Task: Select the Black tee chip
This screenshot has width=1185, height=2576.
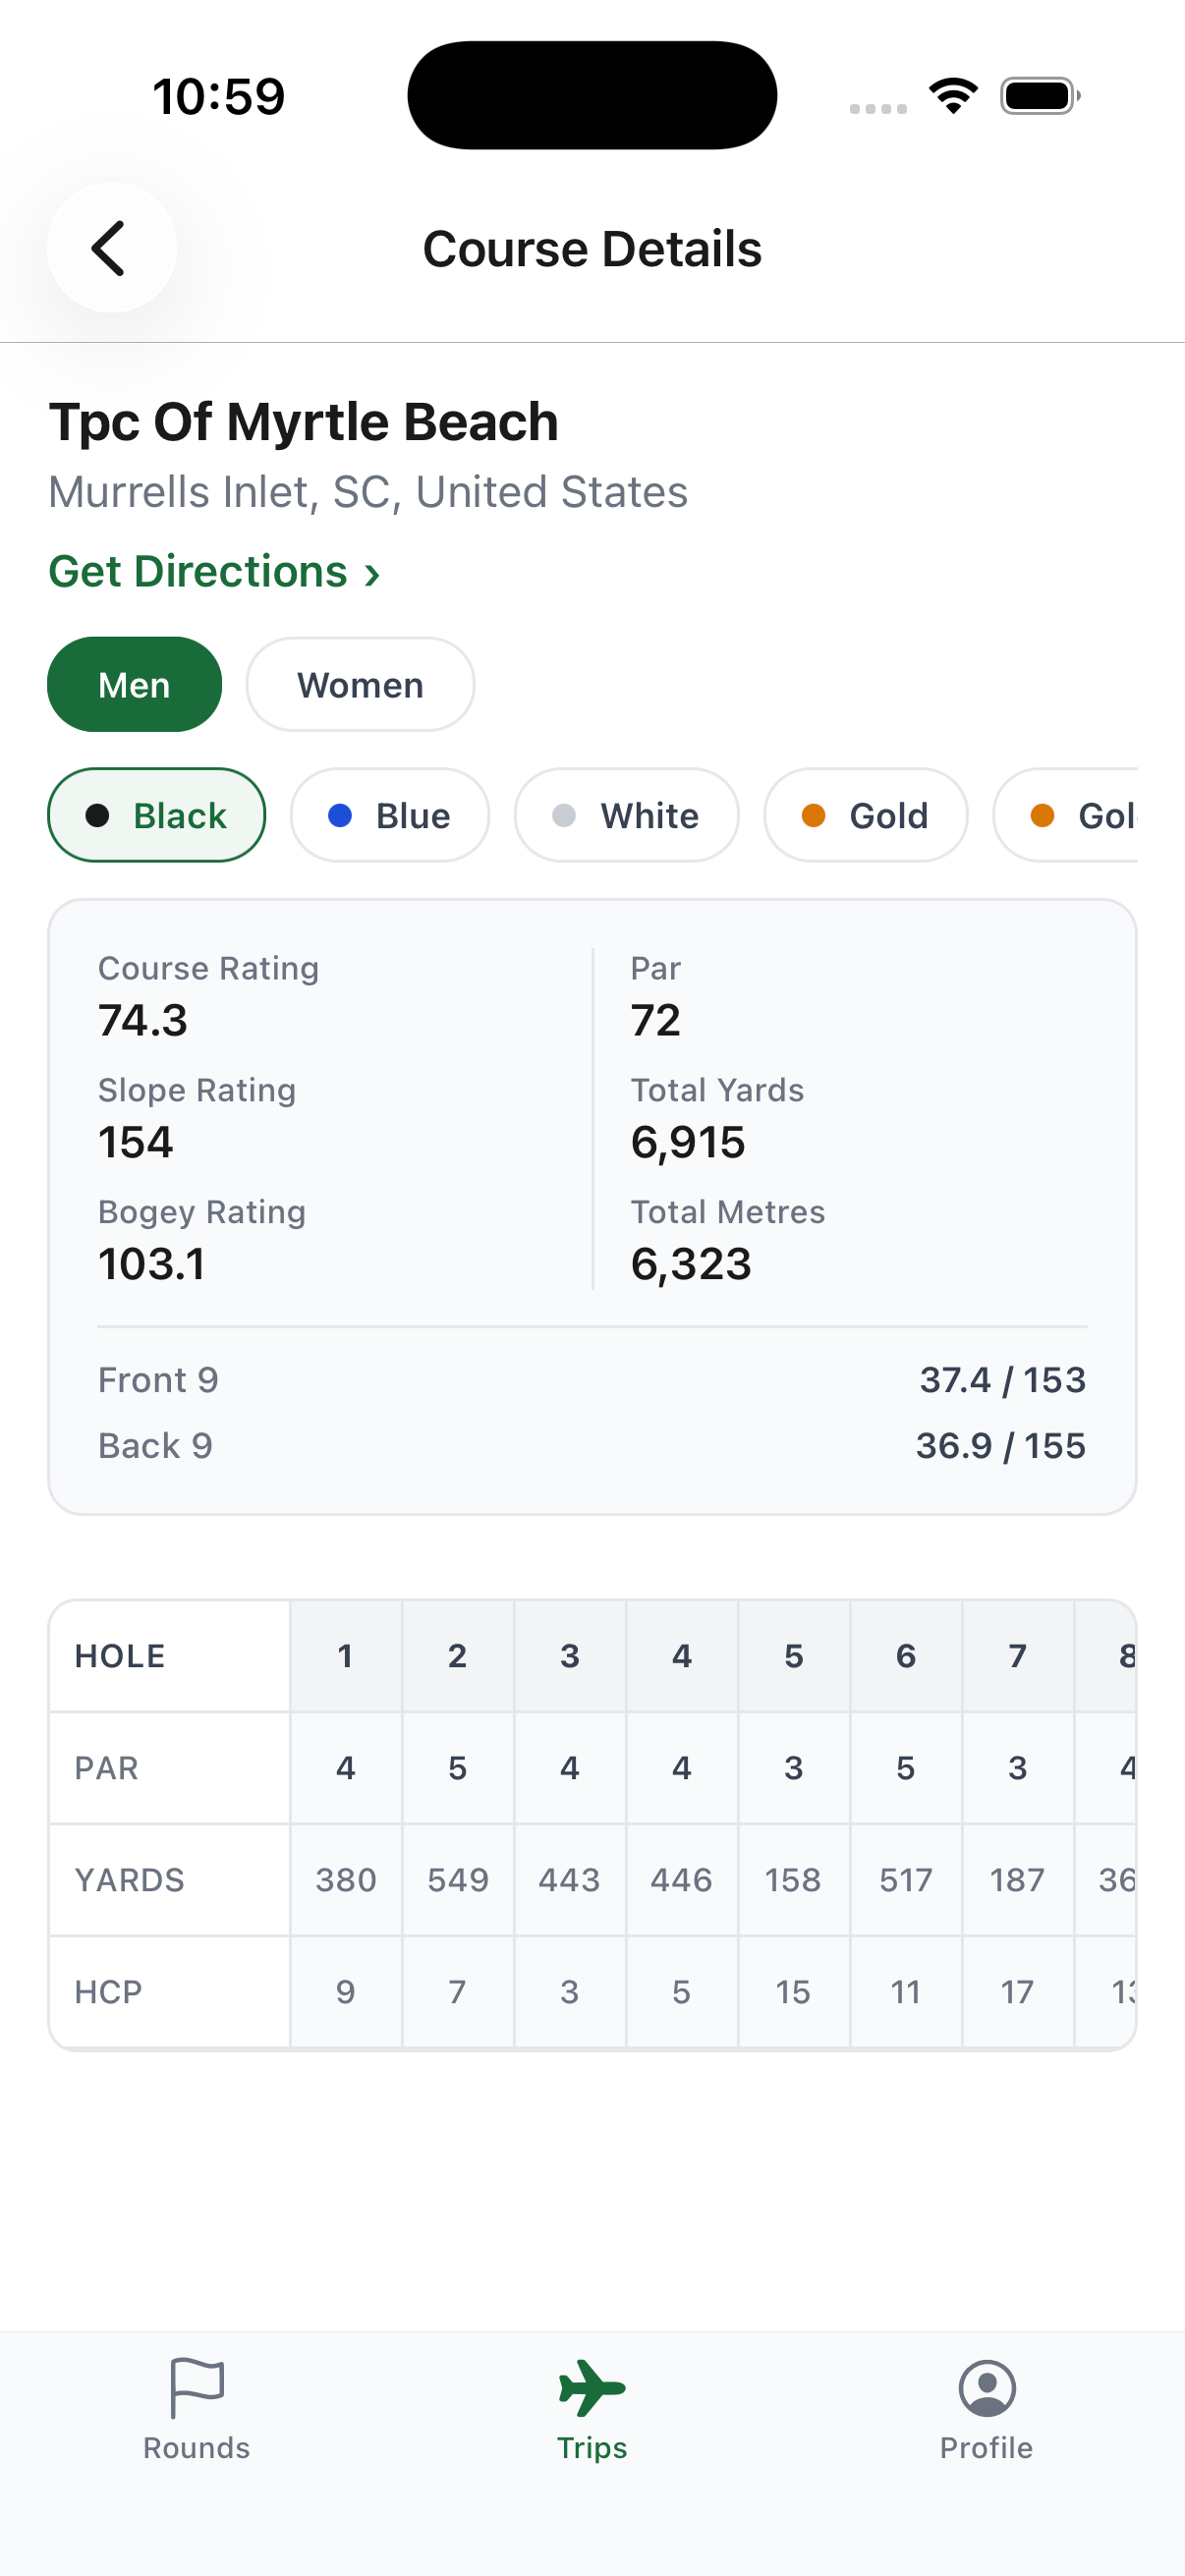Action: click(157, 815)
